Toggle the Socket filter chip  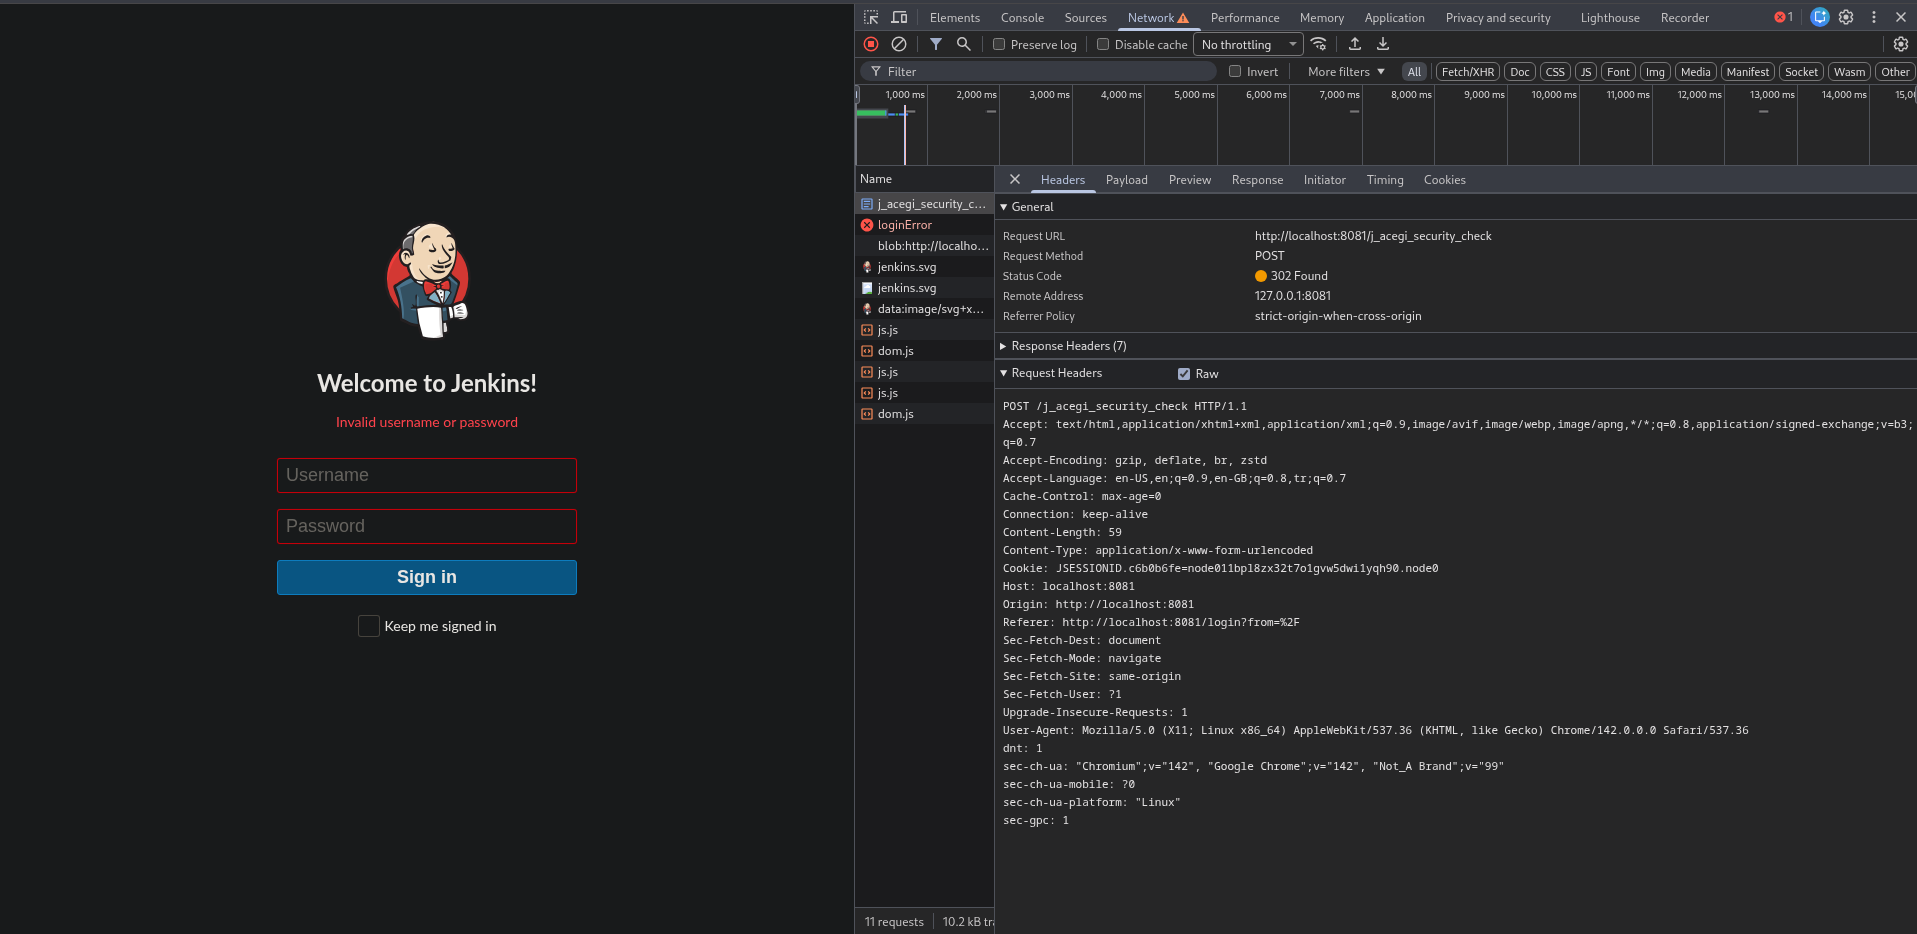1802,72
